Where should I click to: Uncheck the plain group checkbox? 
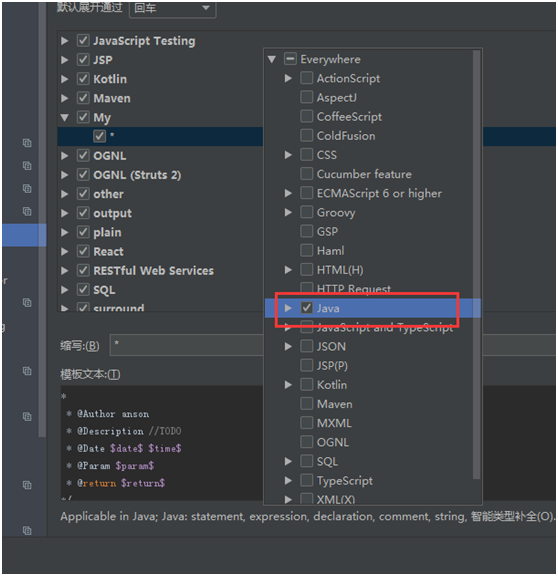click(x=83, y=232)
